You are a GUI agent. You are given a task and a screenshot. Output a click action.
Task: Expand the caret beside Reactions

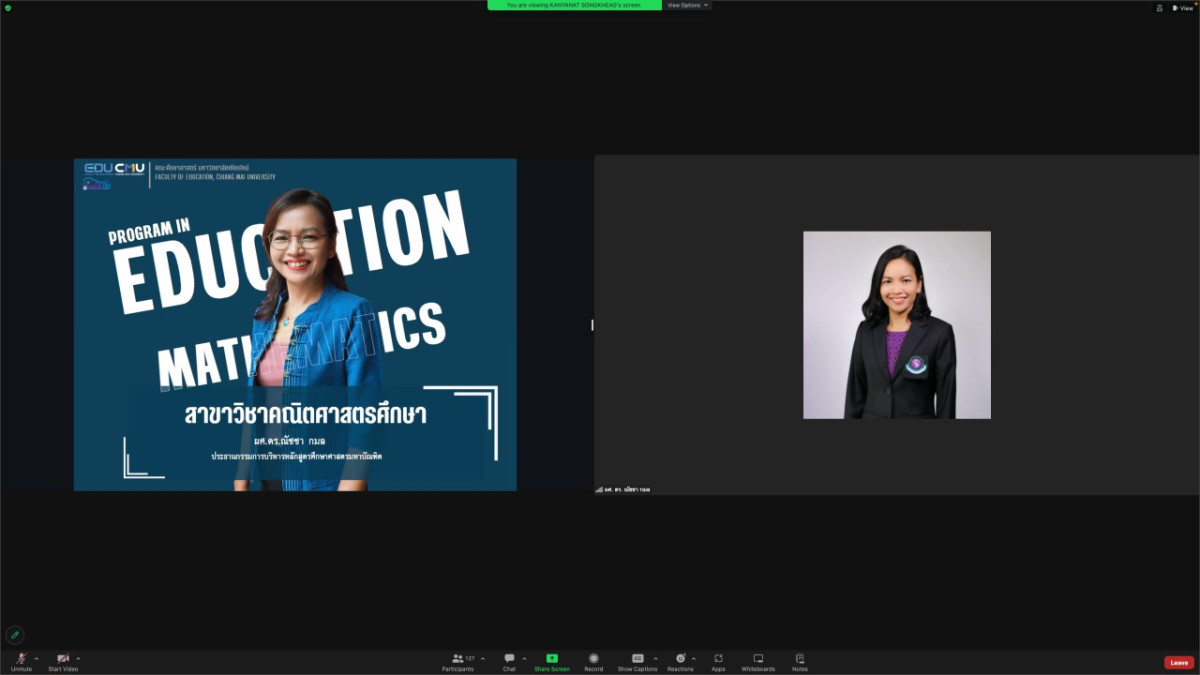692,658
